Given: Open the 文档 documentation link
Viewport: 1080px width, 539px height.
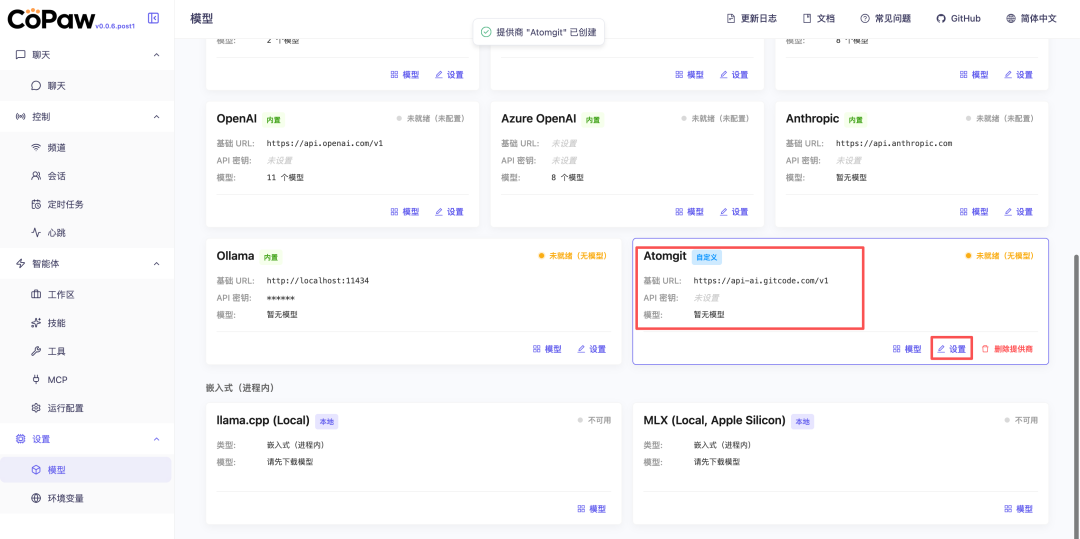Looking at the screenshot, I should 818,19.
